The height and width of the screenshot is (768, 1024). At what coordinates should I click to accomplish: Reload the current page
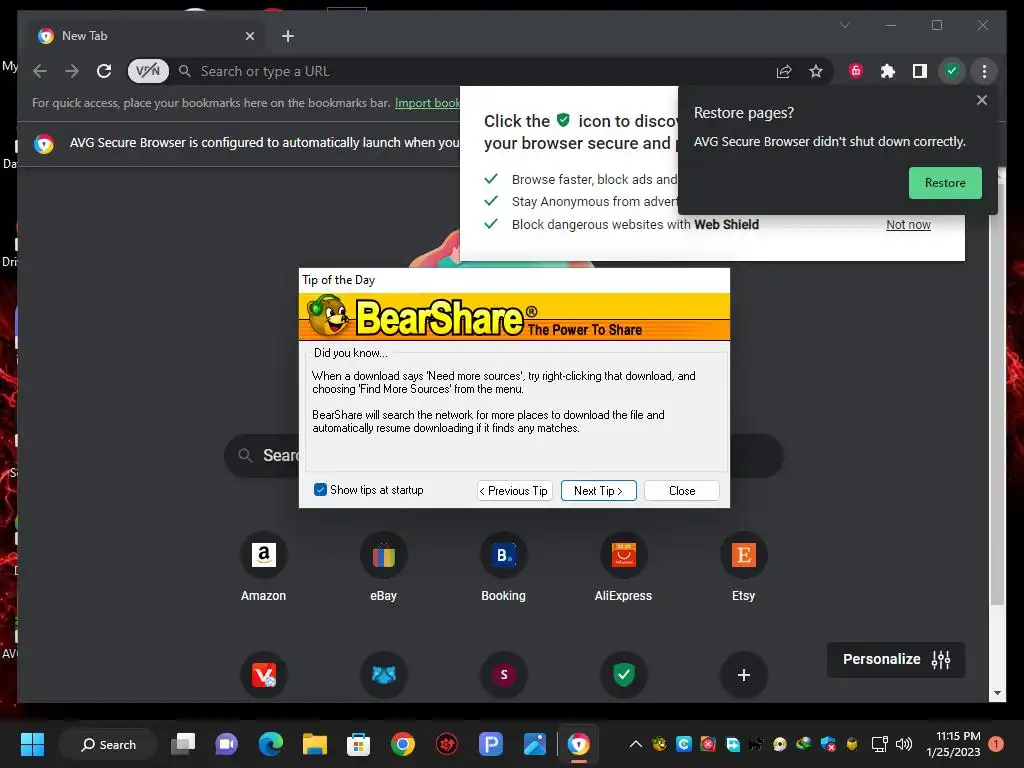(104, 71)
